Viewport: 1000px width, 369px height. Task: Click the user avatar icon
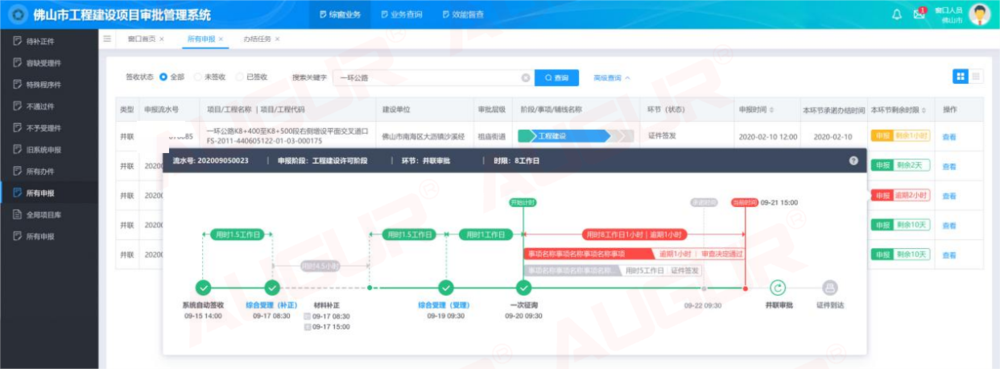(980, 15)
